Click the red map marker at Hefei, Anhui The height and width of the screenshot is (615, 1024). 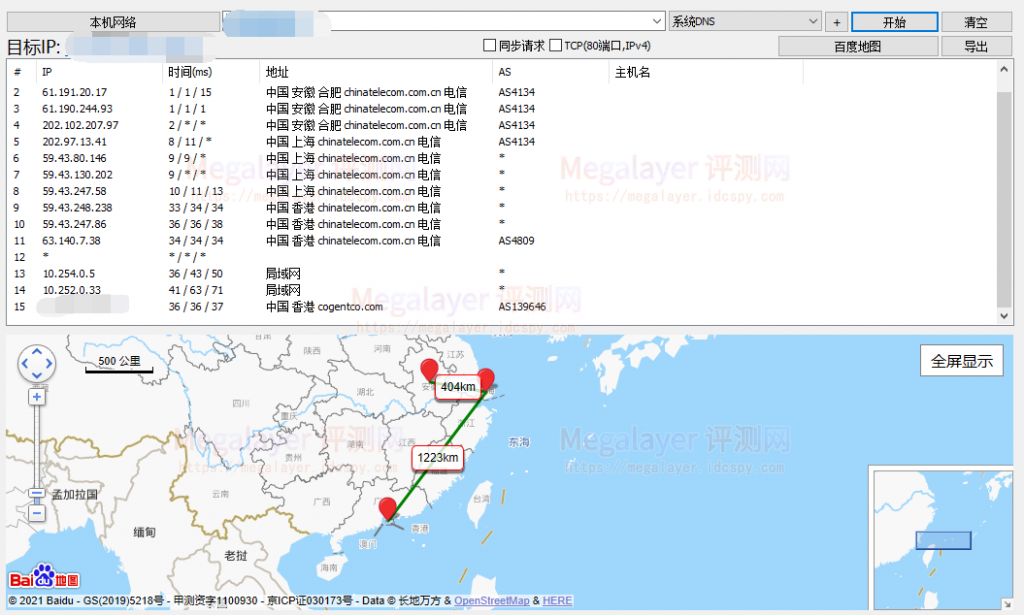tap(430, 369)
